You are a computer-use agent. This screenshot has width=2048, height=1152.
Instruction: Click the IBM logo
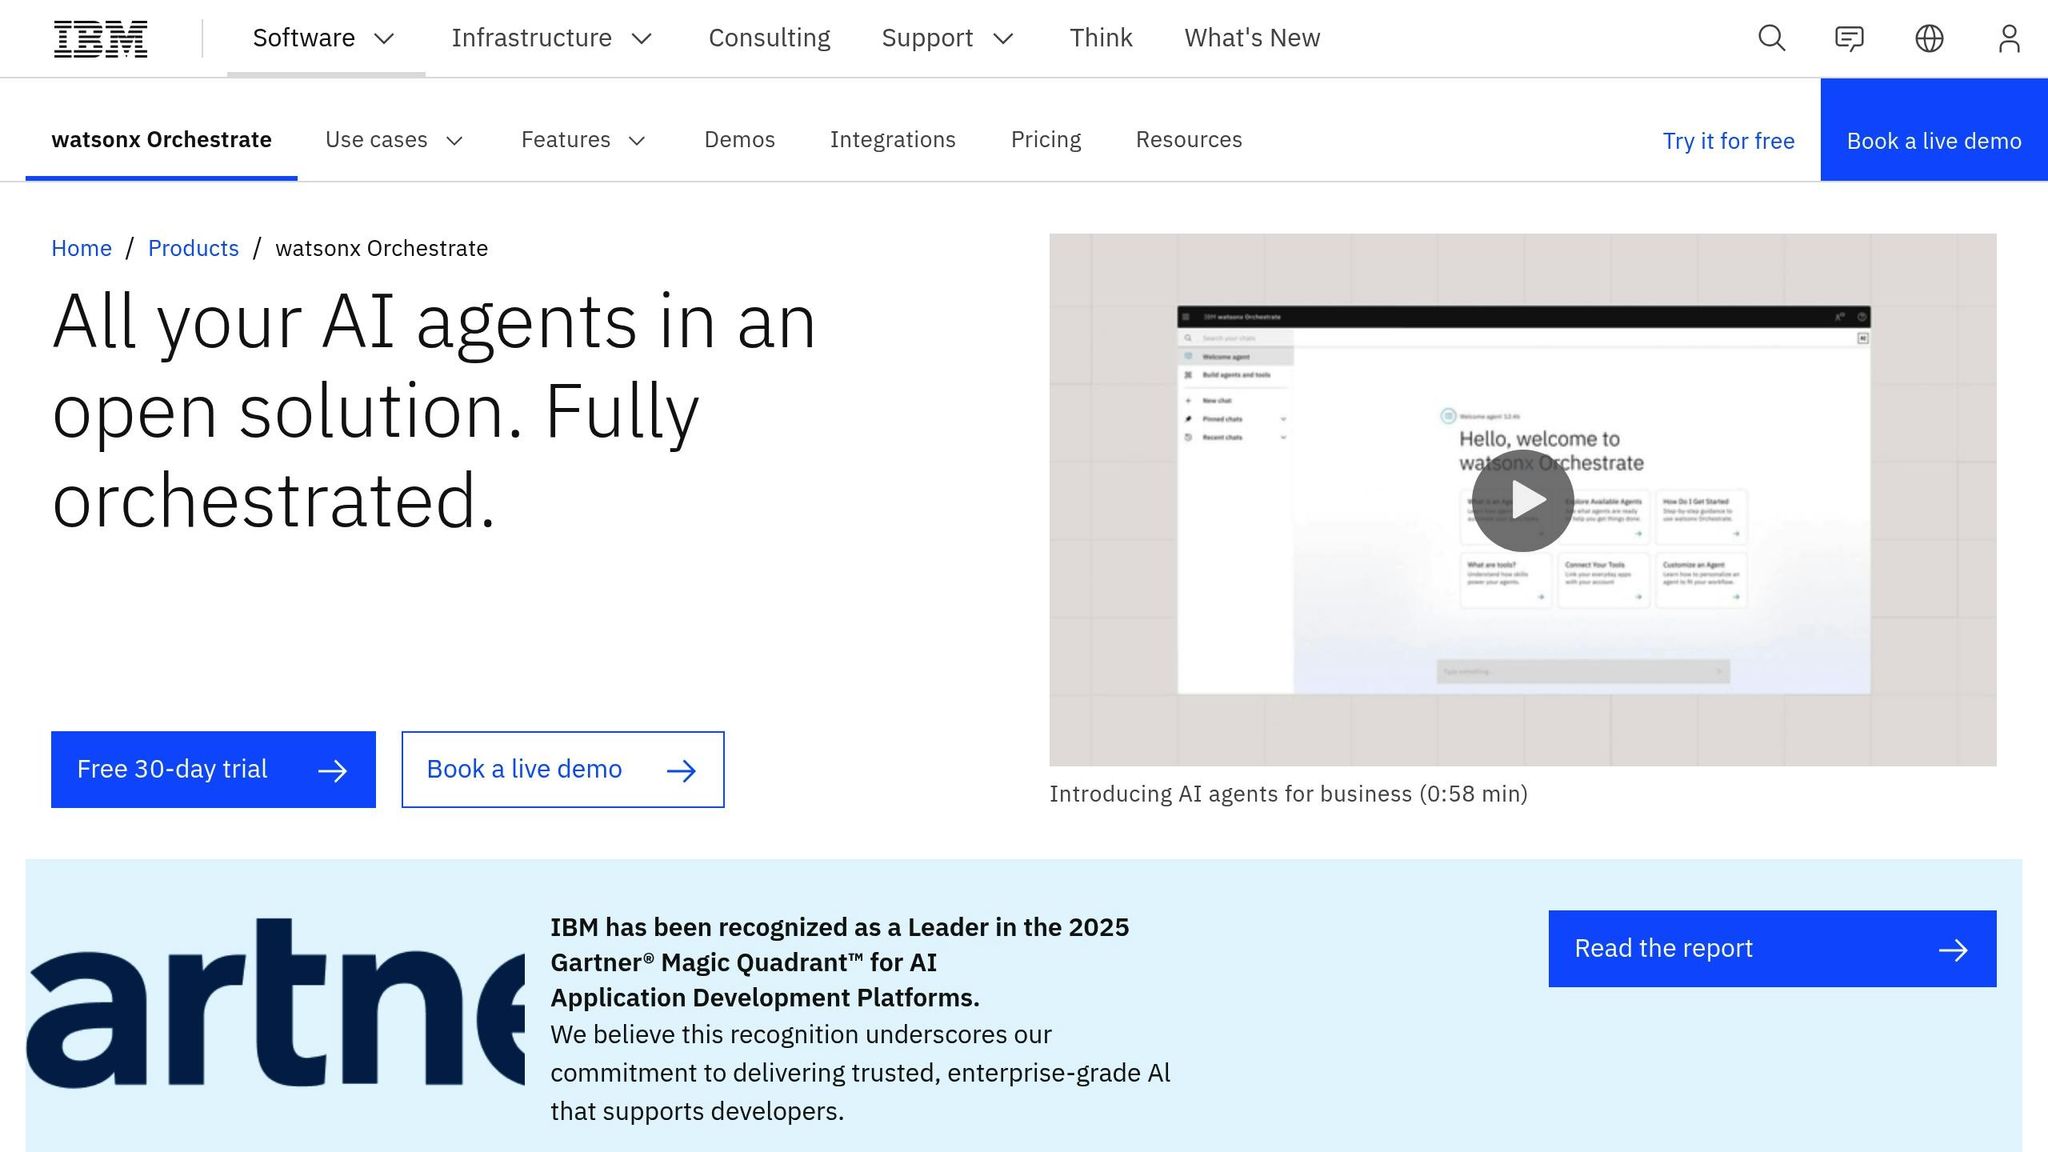point(100,38)
